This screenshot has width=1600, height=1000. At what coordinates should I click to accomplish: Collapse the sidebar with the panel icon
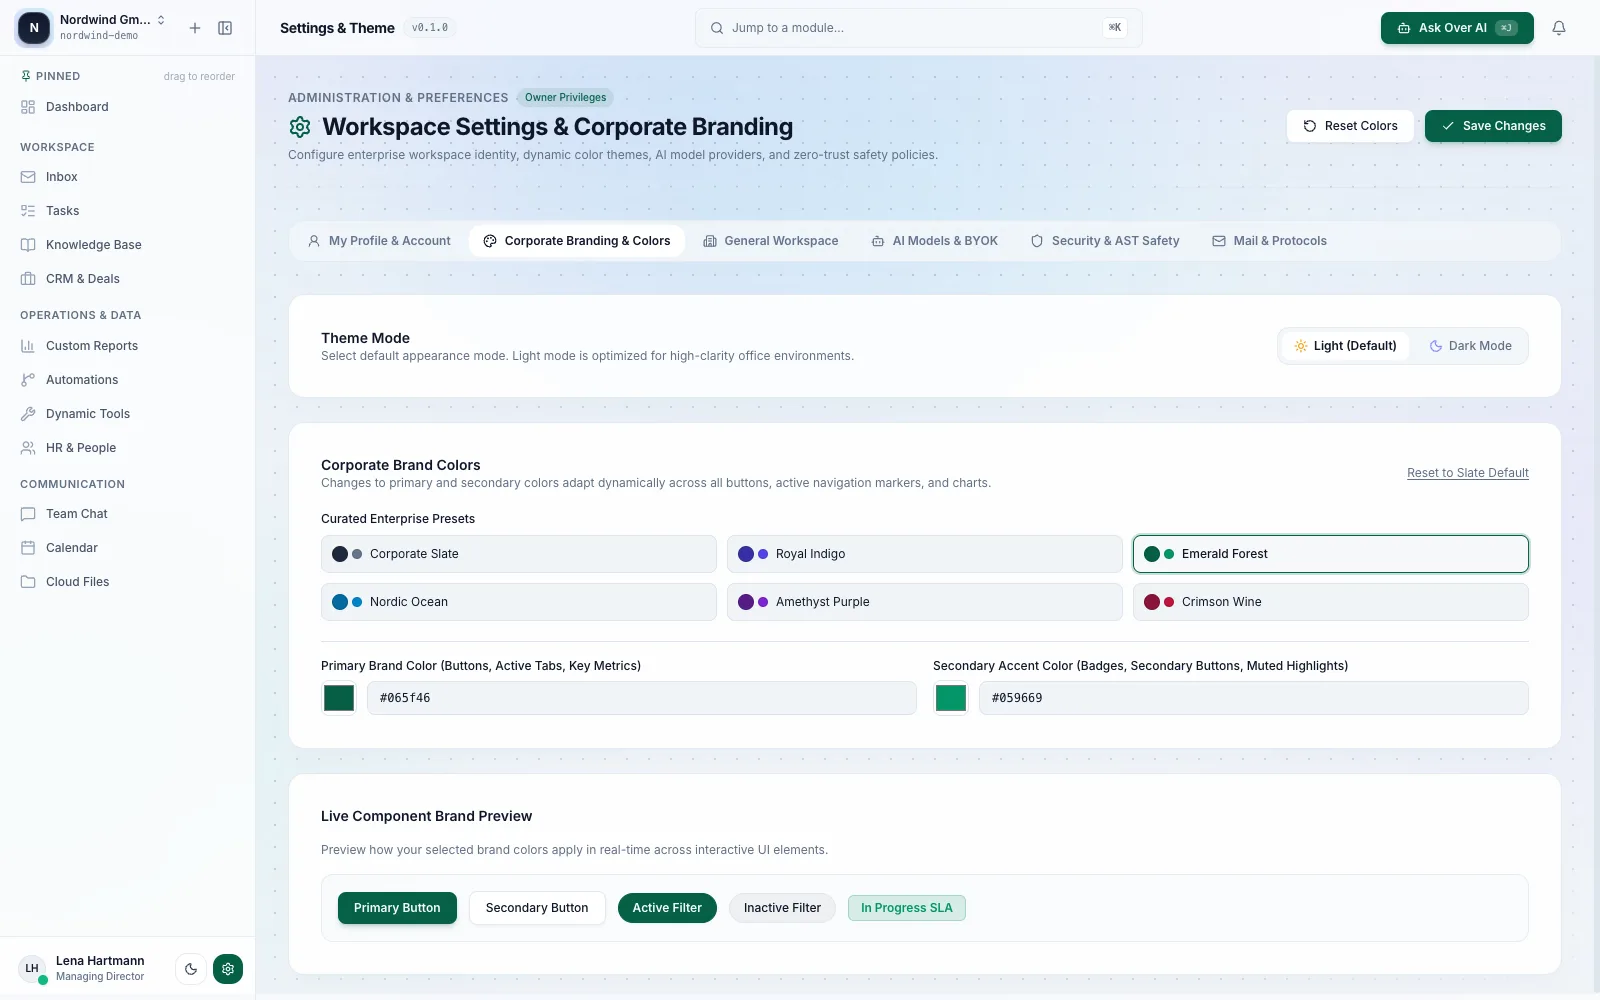coord(225,28)
